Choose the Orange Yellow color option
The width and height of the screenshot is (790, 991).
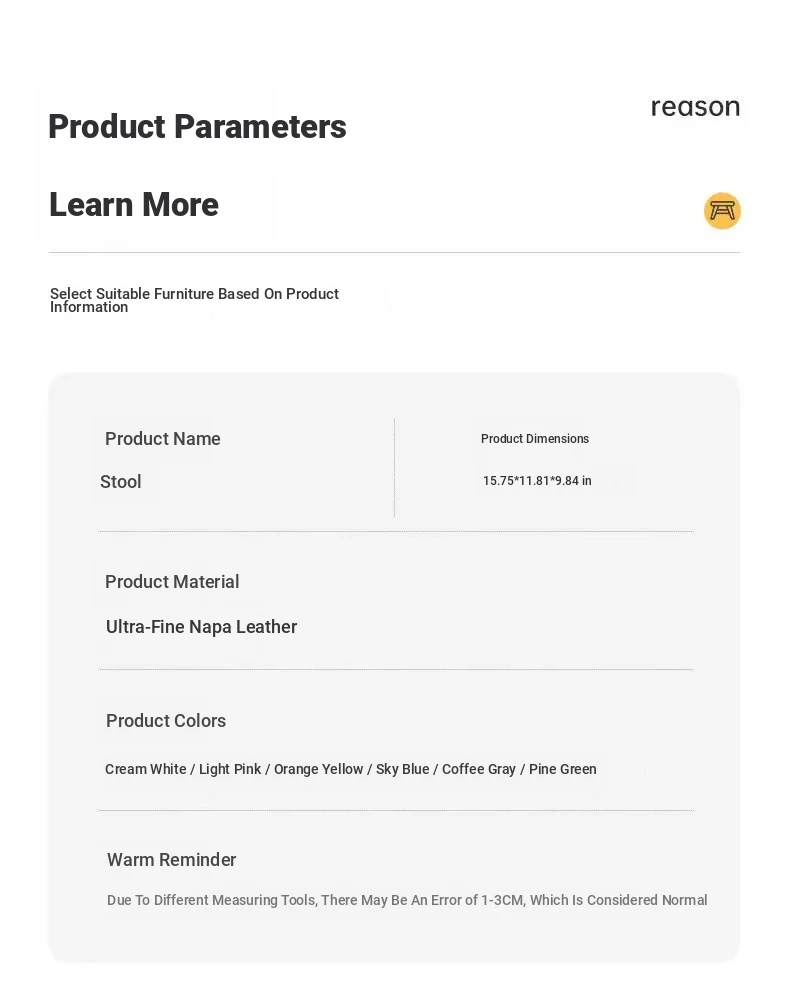(x=319, y=769)
